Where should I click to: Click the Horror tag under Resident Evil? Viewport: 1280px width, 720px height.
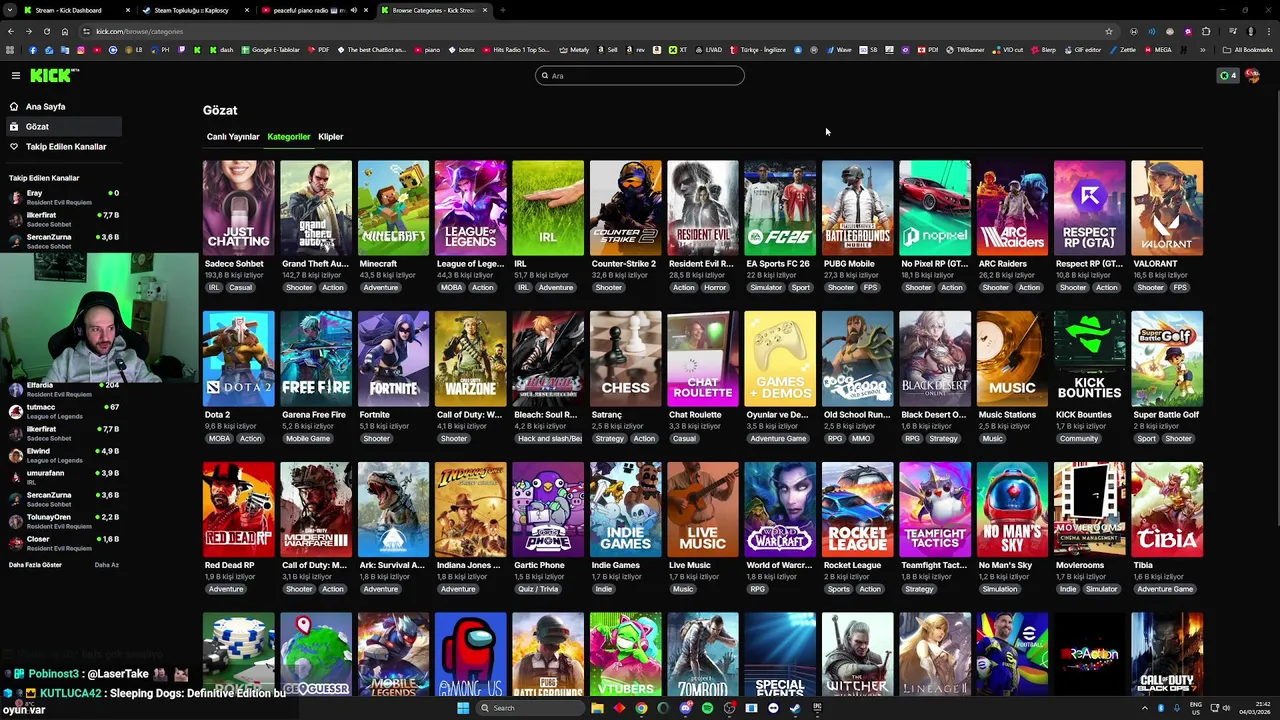(715, 288)
